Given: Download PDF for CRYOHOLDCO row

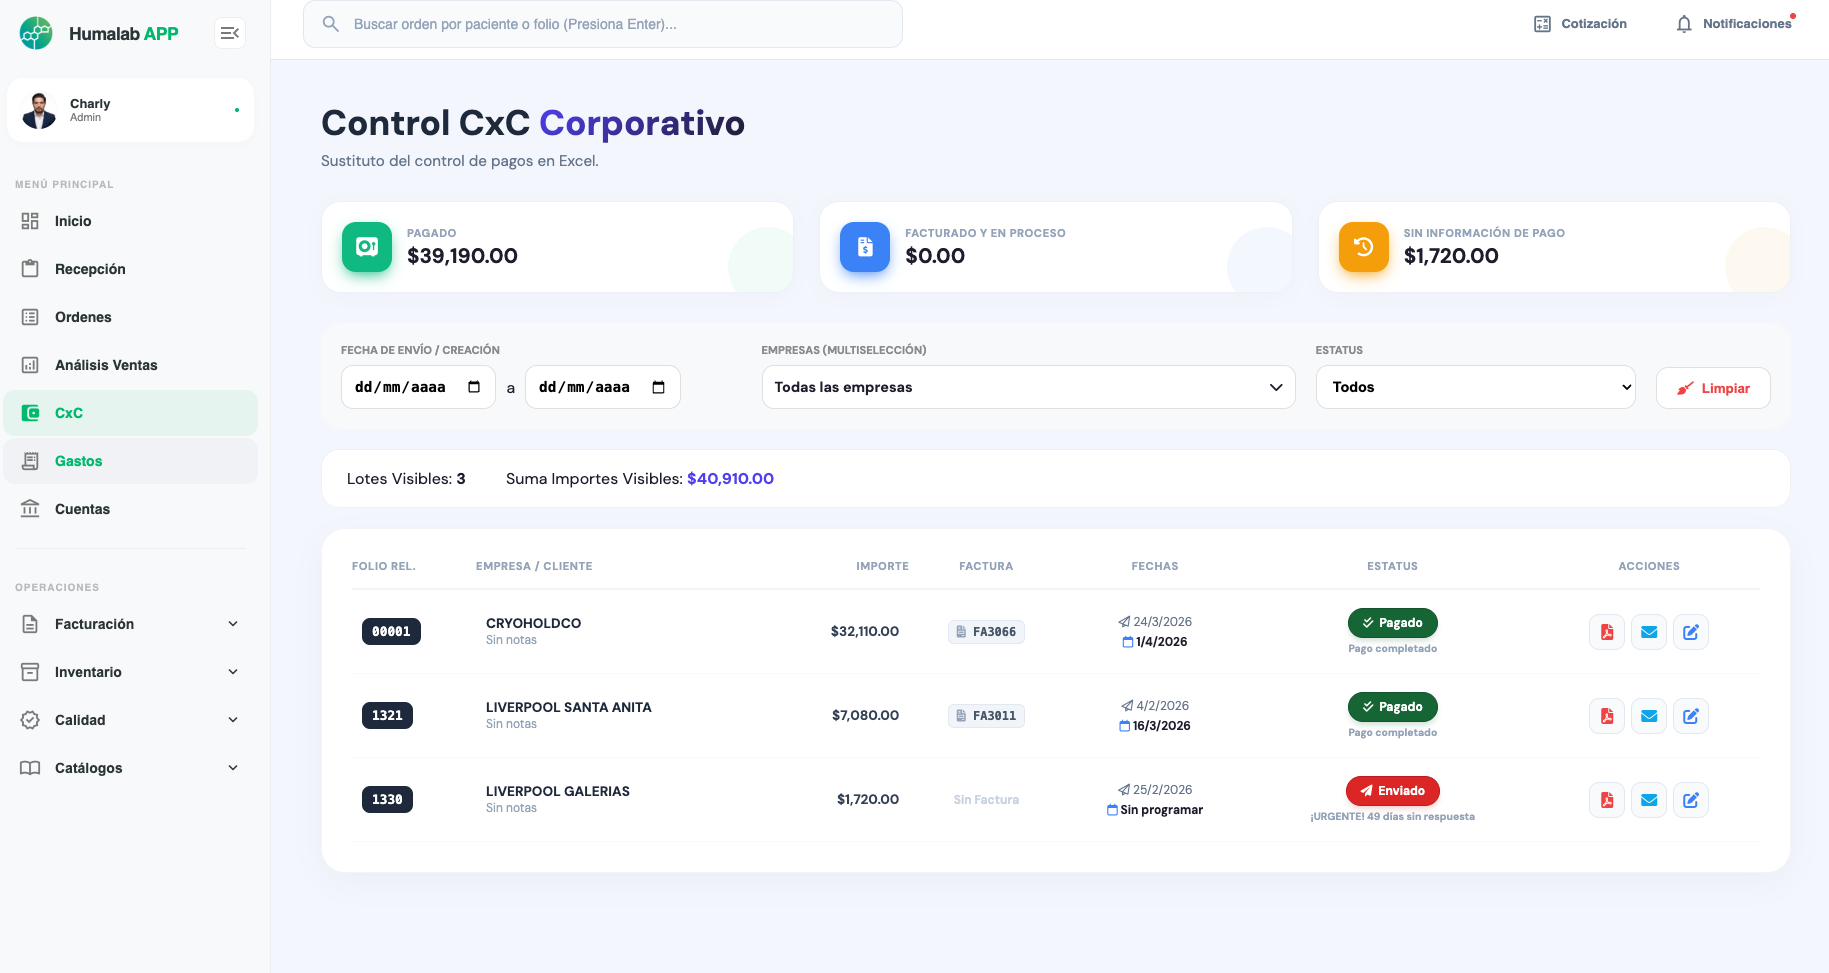Looking at the screenshot, I should pyautogui.click(x=1607, y=632).
